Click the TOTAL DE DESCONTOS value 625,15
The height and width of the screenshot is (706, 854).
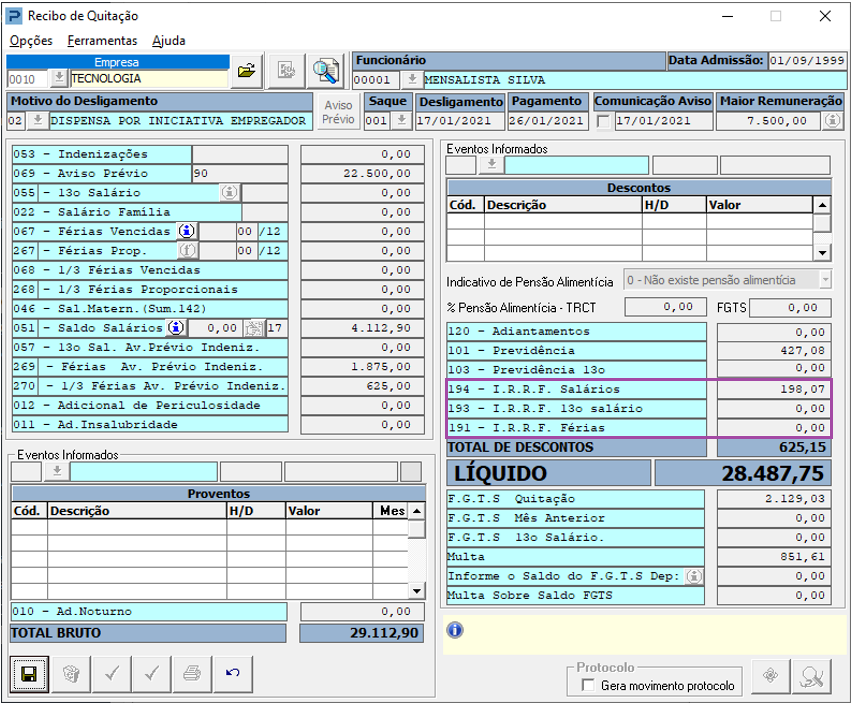click(x=774, y=447)
